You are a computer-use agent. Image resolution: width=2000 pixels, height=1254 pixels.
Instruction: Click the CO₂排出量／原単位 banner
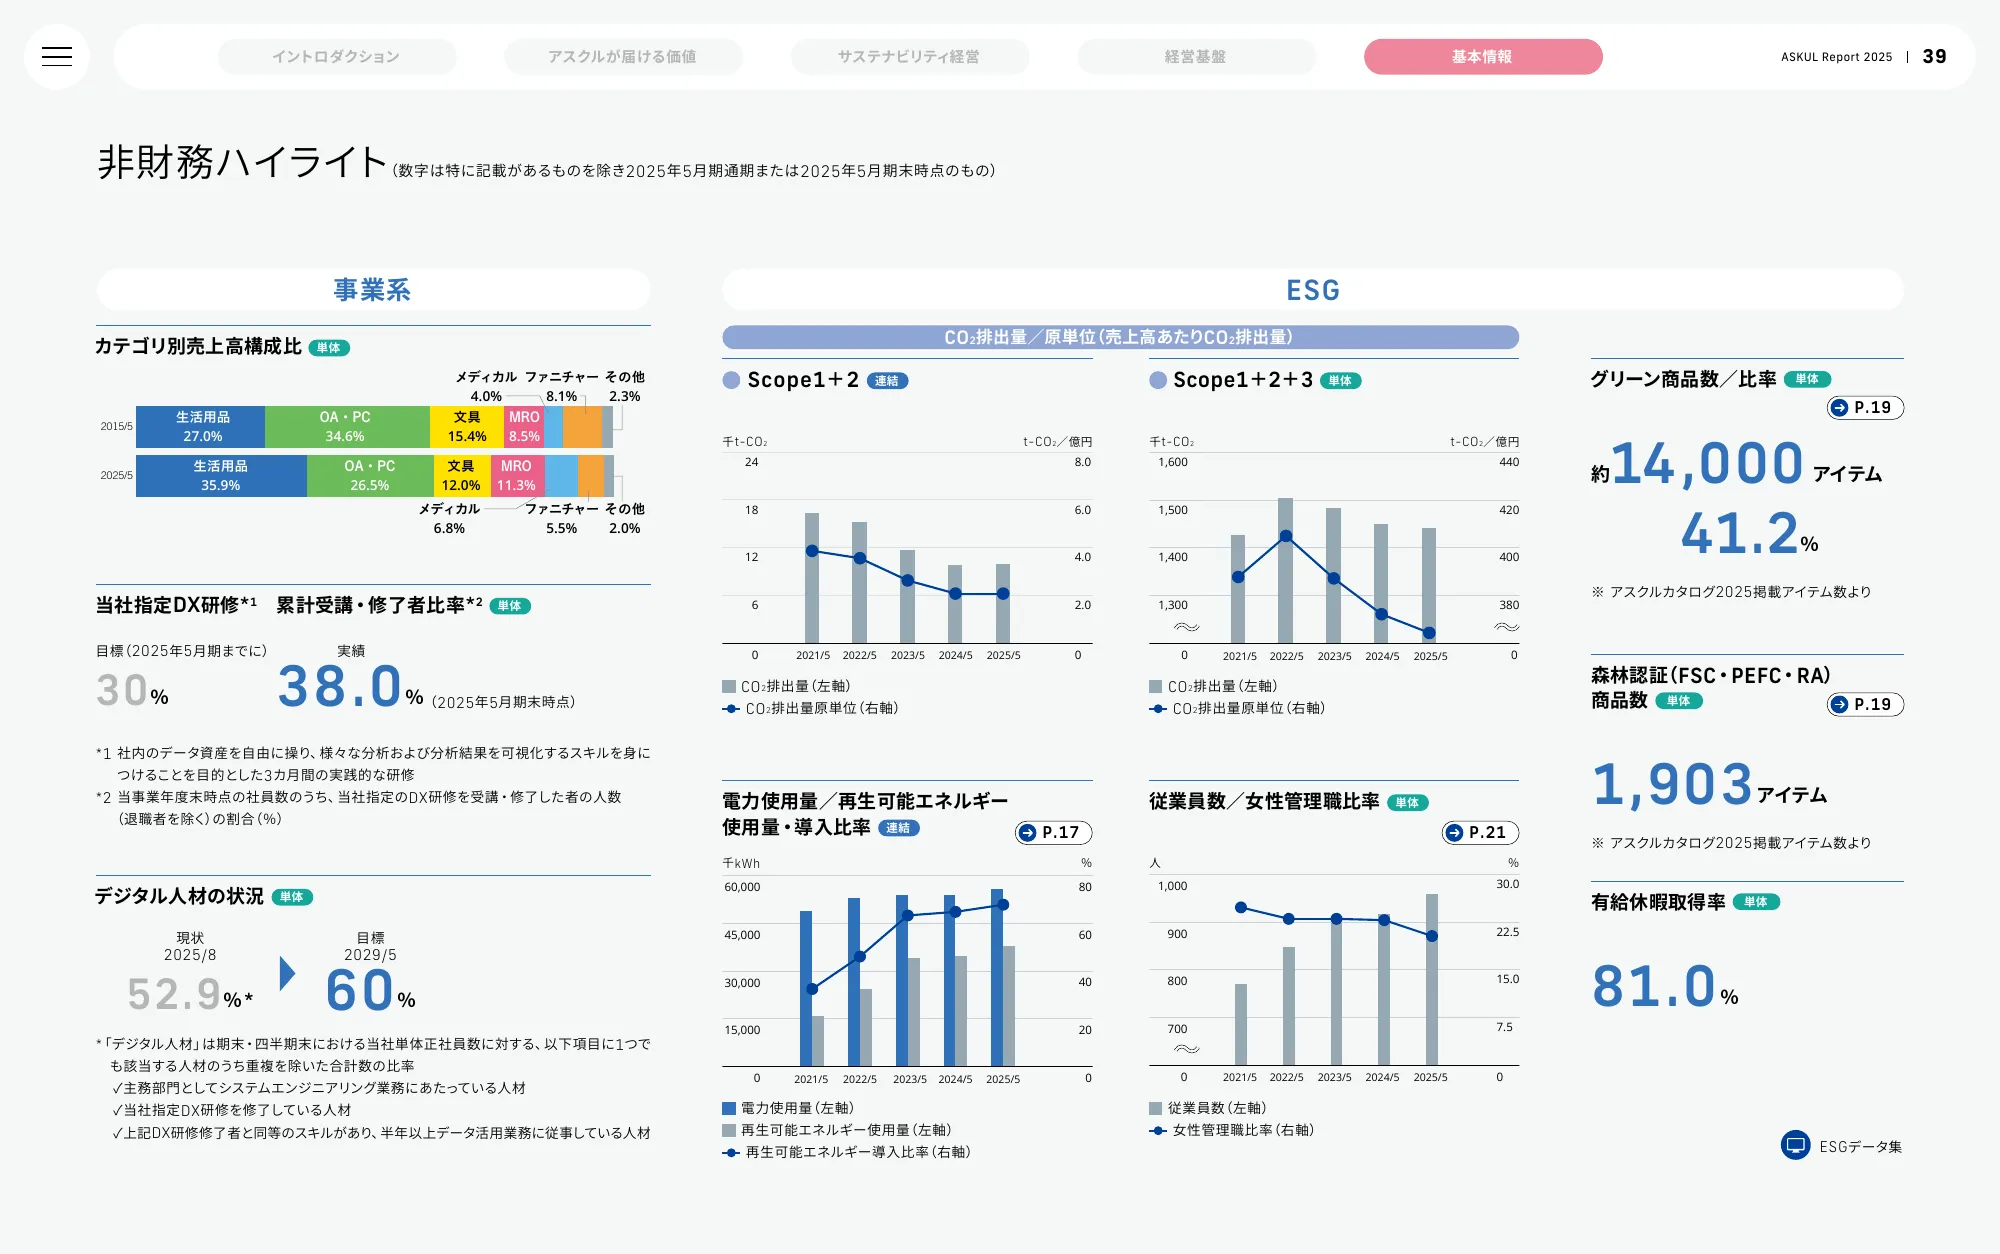[1120, 338]
